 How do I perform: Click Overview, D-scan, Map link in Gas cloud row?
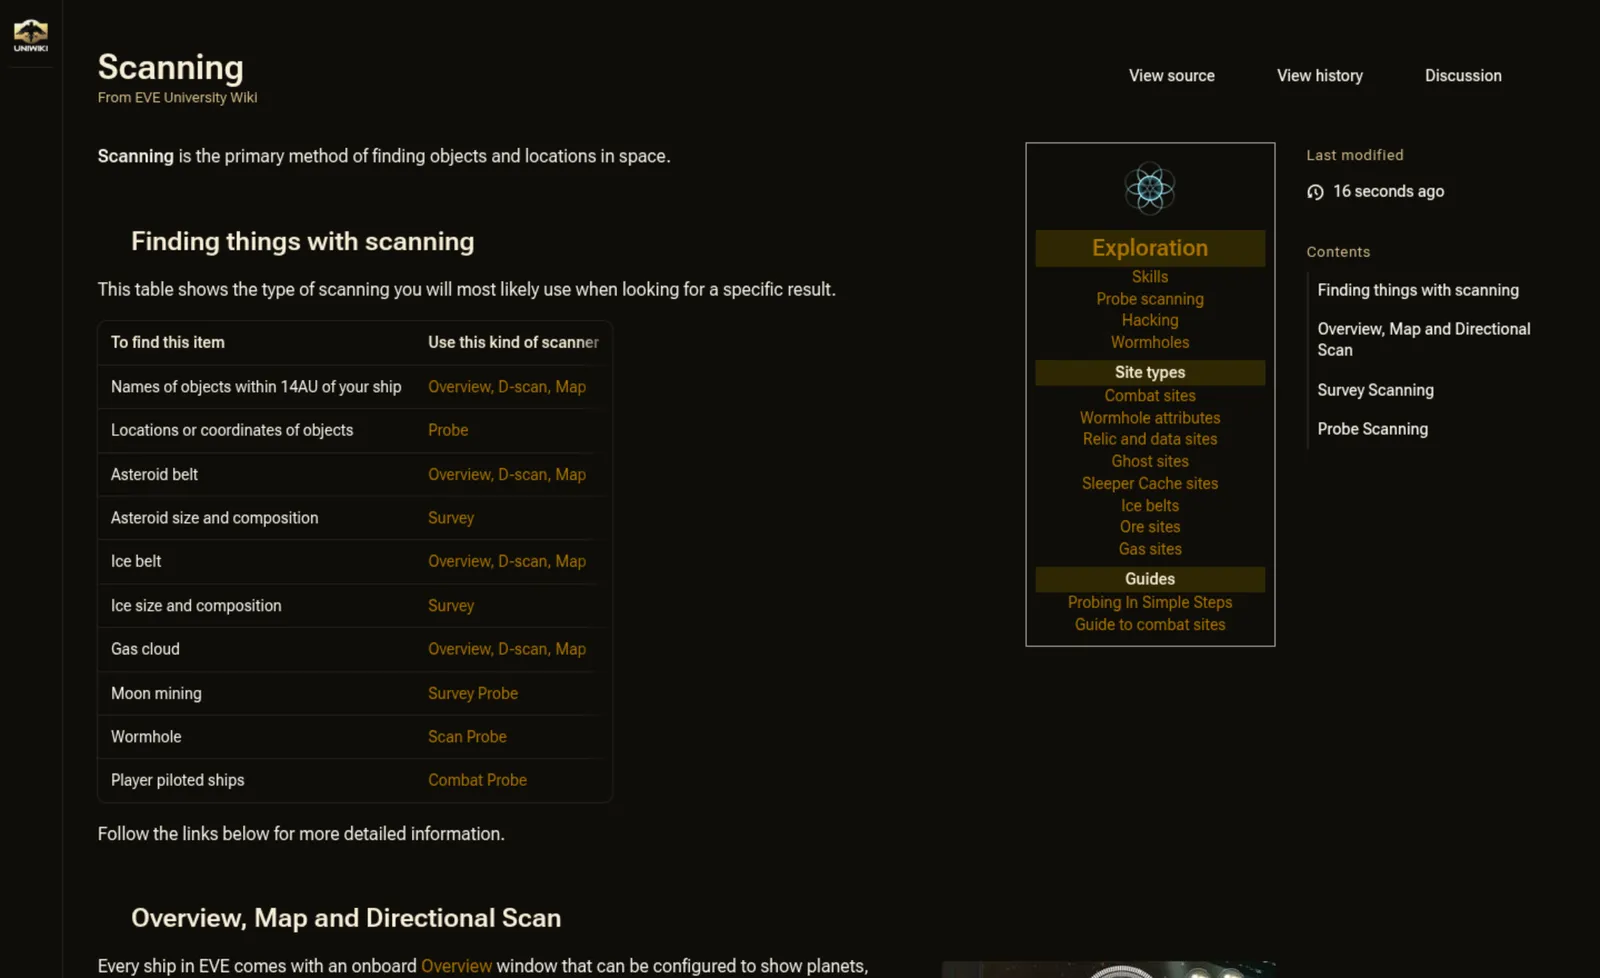click(x=507, y=649)
